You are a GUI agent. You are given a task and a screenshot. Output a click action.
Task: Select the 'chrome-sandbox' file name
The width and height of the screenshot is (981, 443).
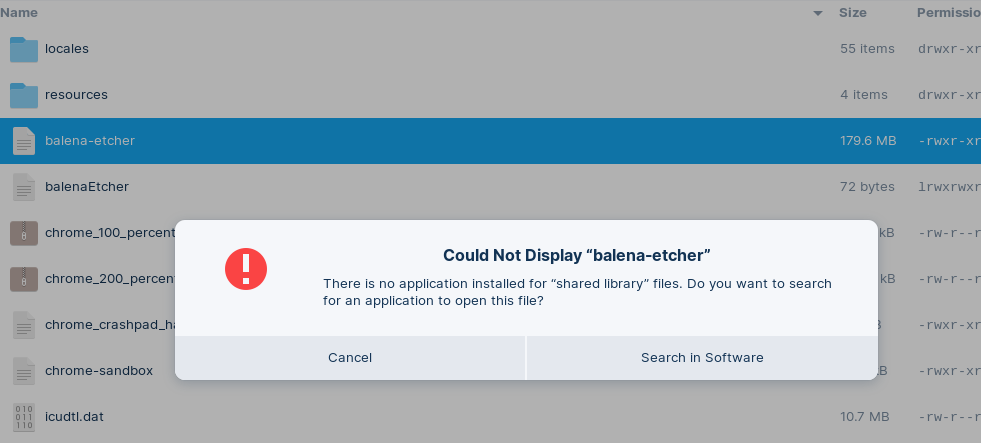point(99,371)
